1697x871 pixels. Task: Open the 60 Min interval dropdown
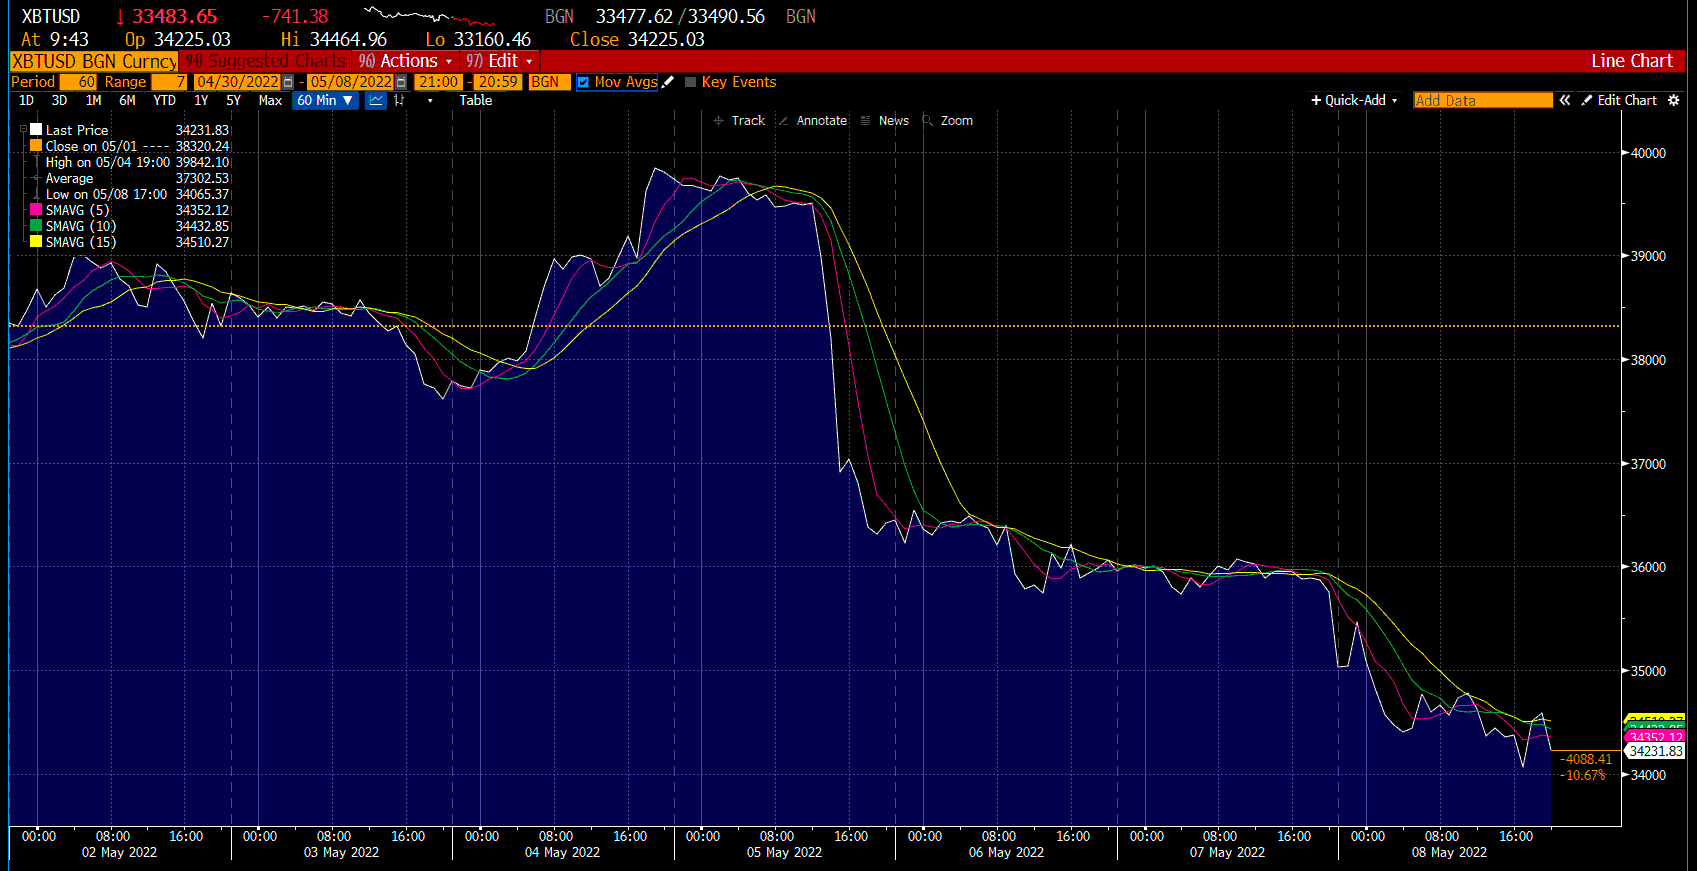click(325, 101)
